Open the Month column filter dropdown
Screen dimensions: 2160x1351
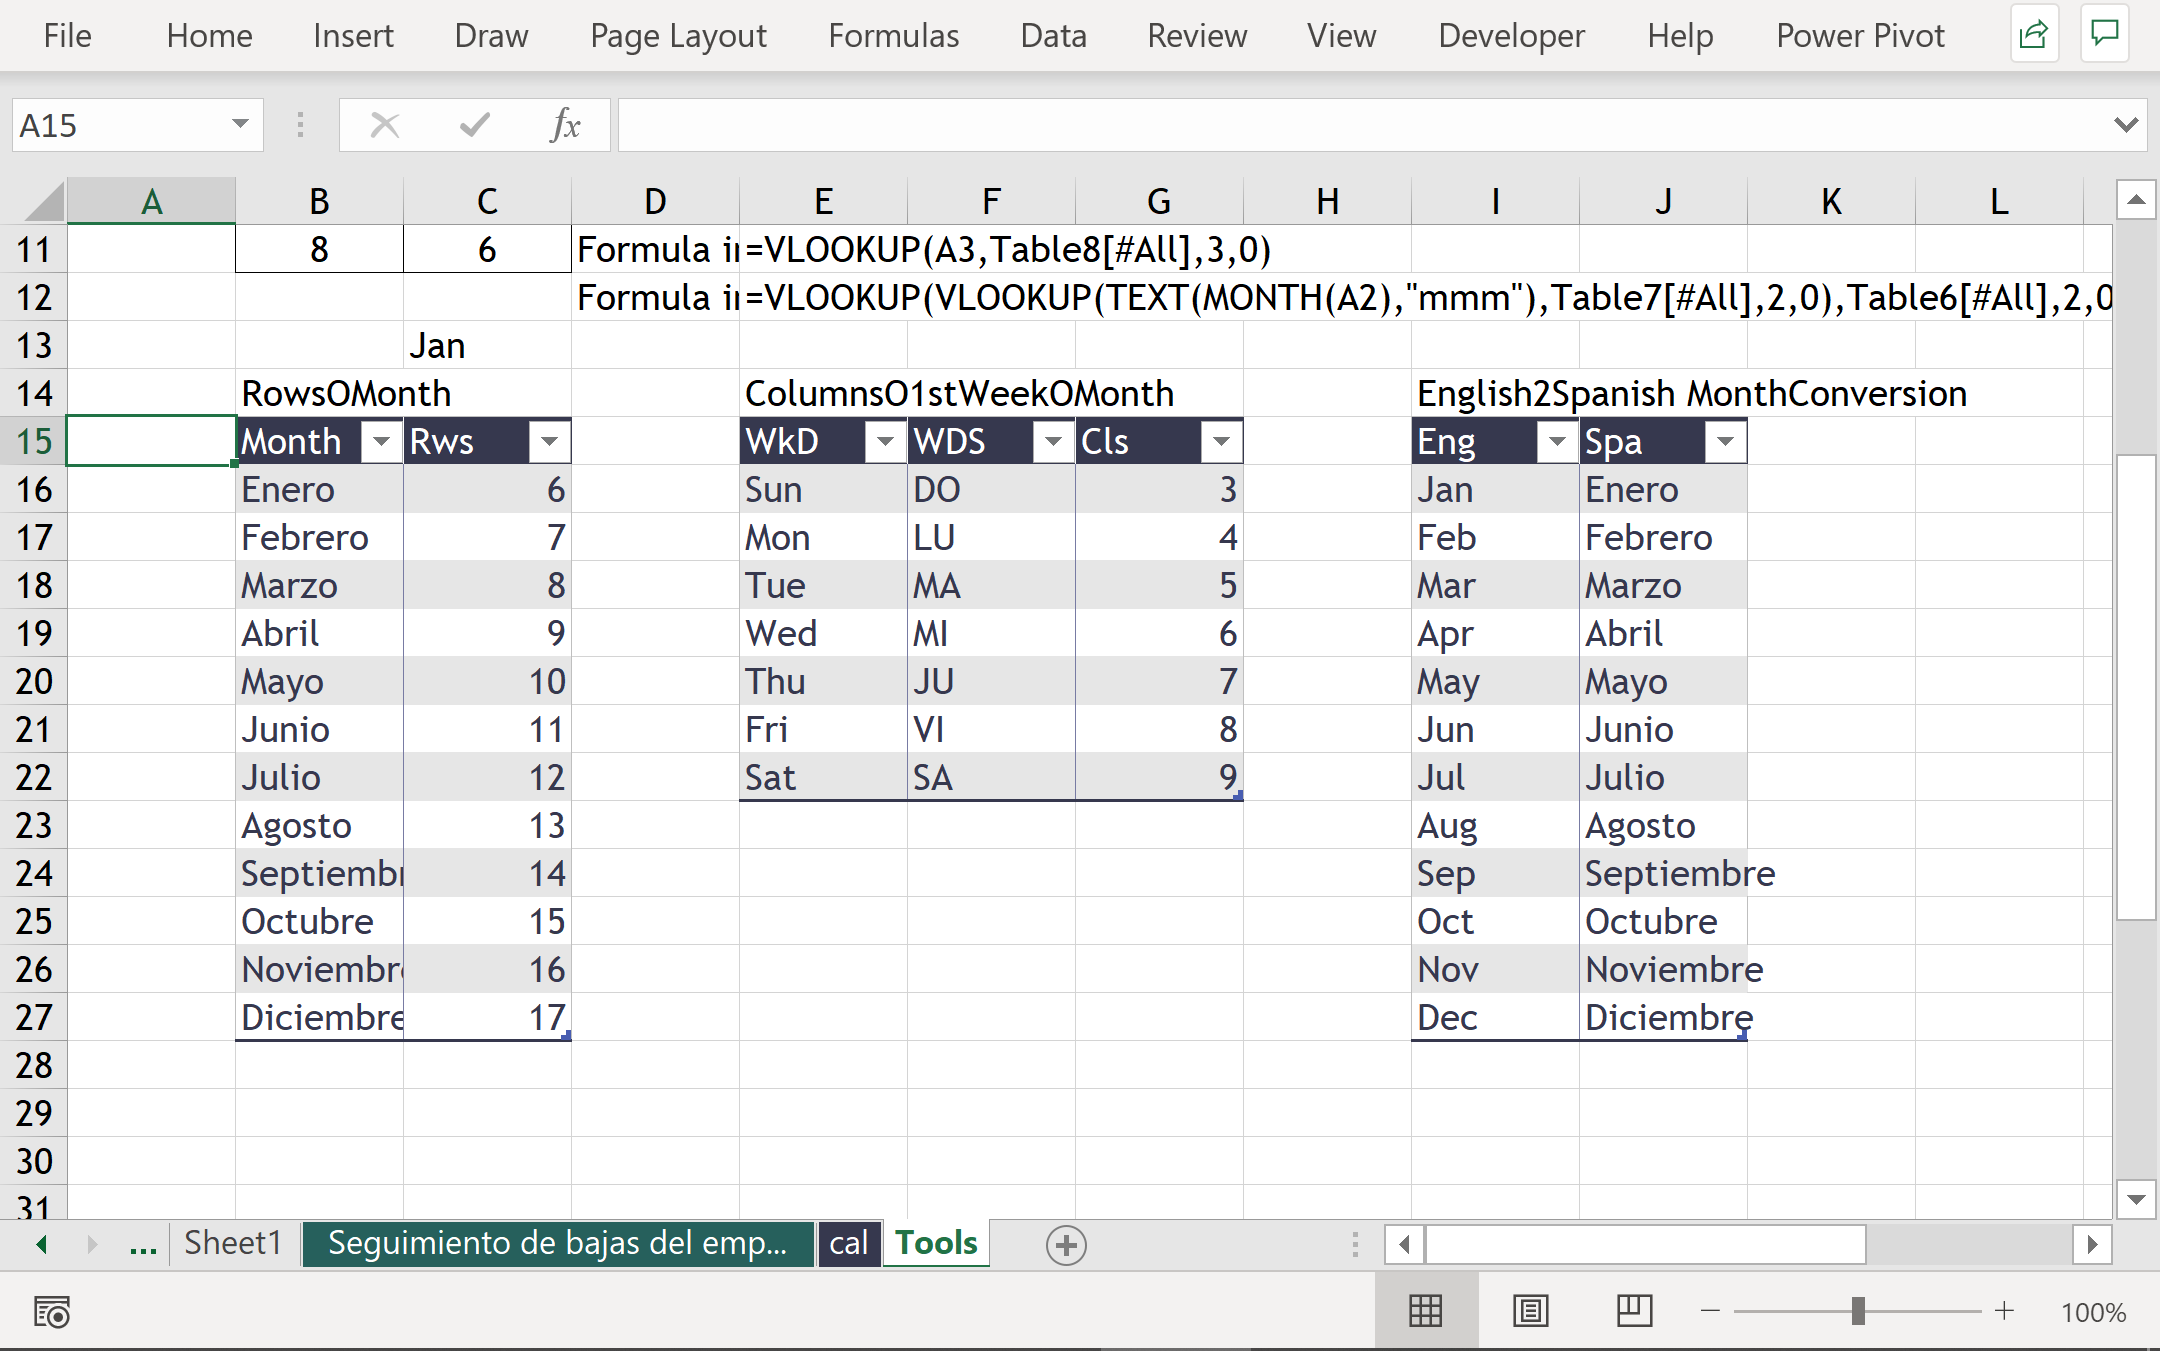tap(381, 441)
